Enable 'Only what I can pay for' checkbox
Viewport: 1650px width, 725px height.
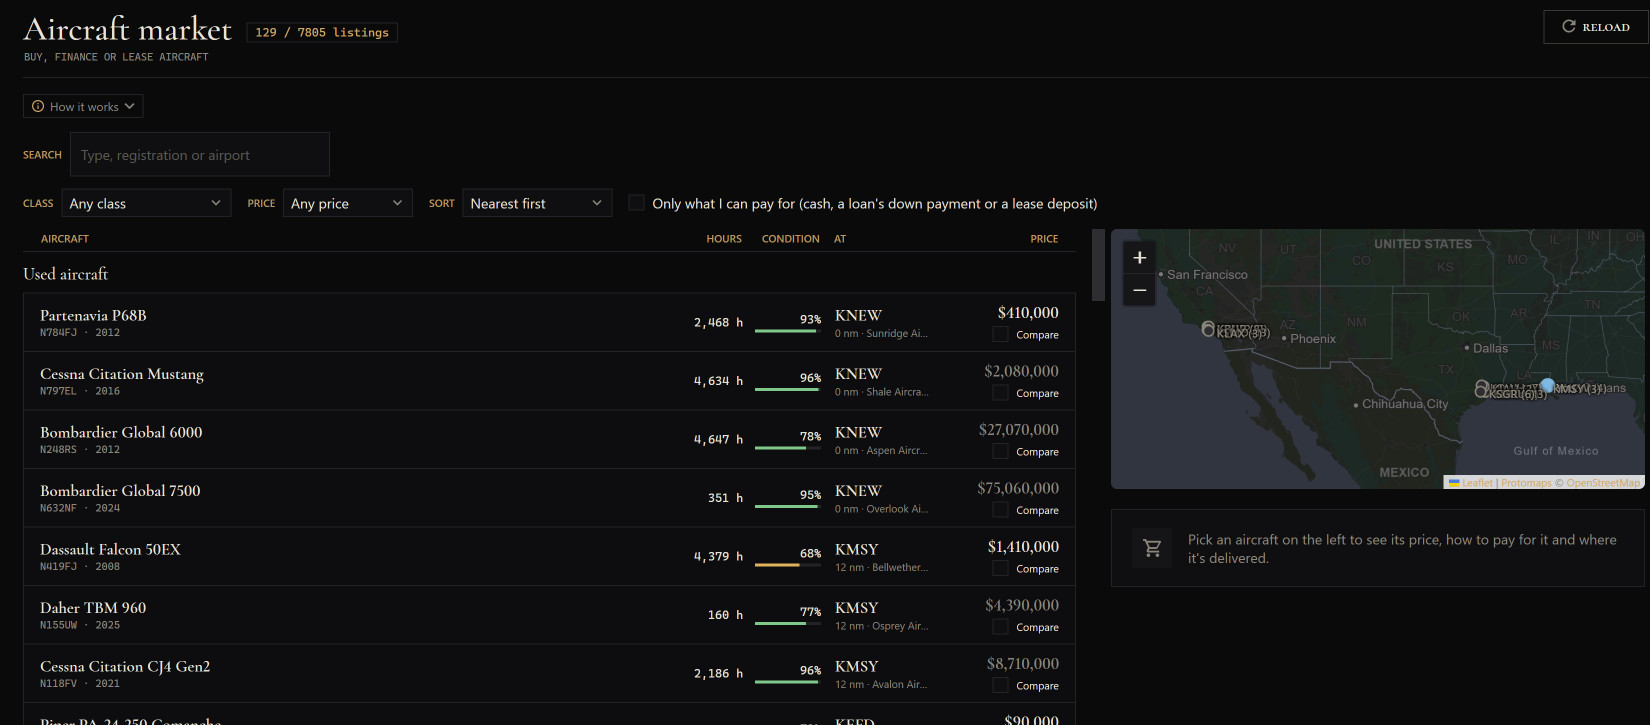(x=636, y=203)
